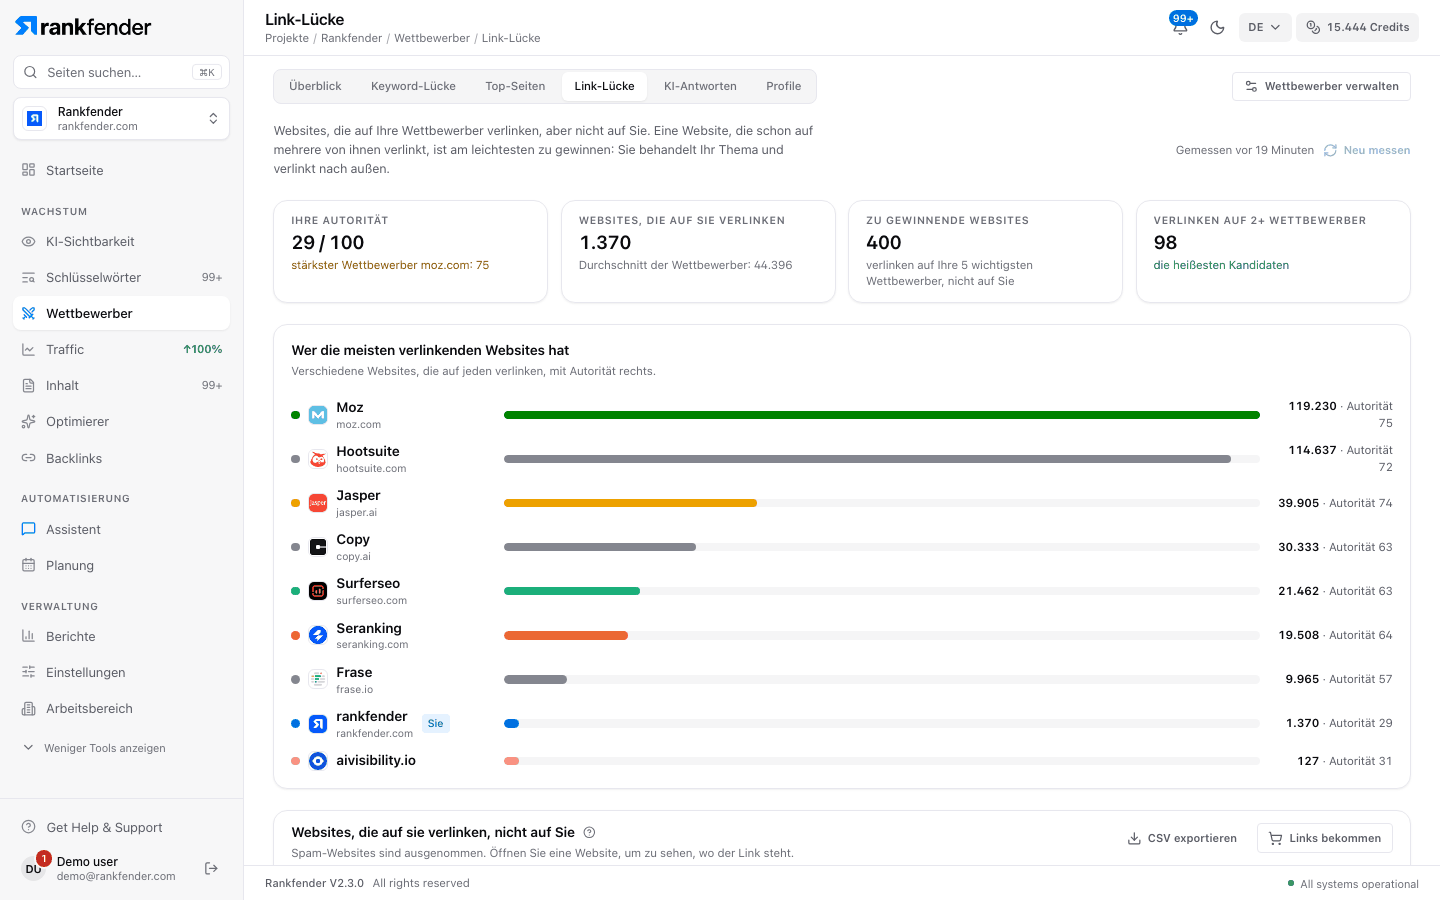Open the Rankfender project switcher
The height and width of the screenshot is (900, 1440).
coord(121,119)
